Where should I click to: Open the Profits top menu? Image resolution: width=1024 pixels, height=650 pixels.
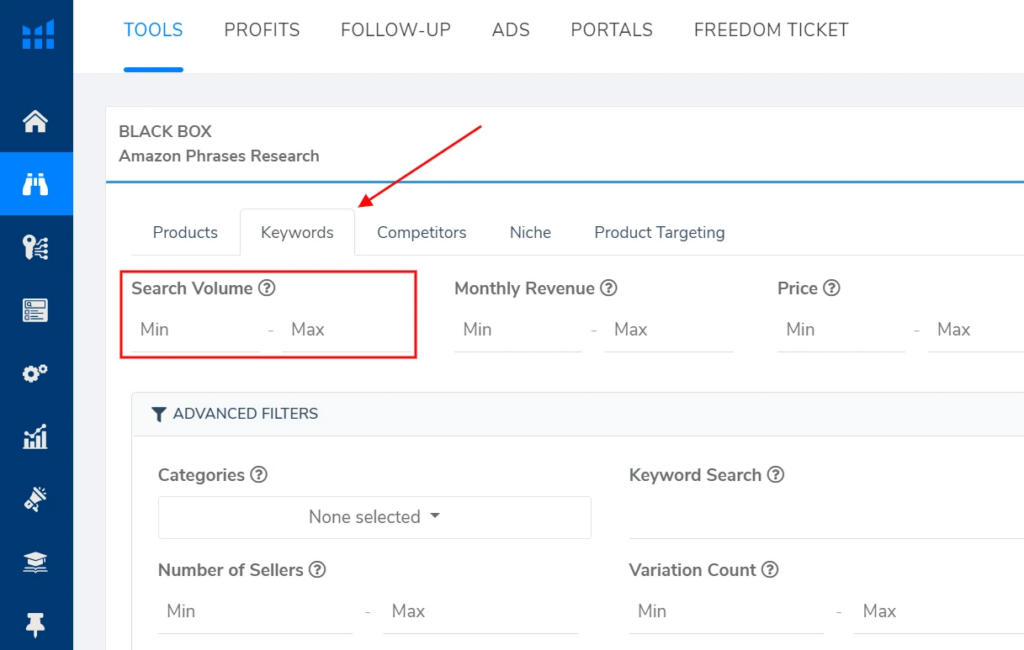coord(262,30)
